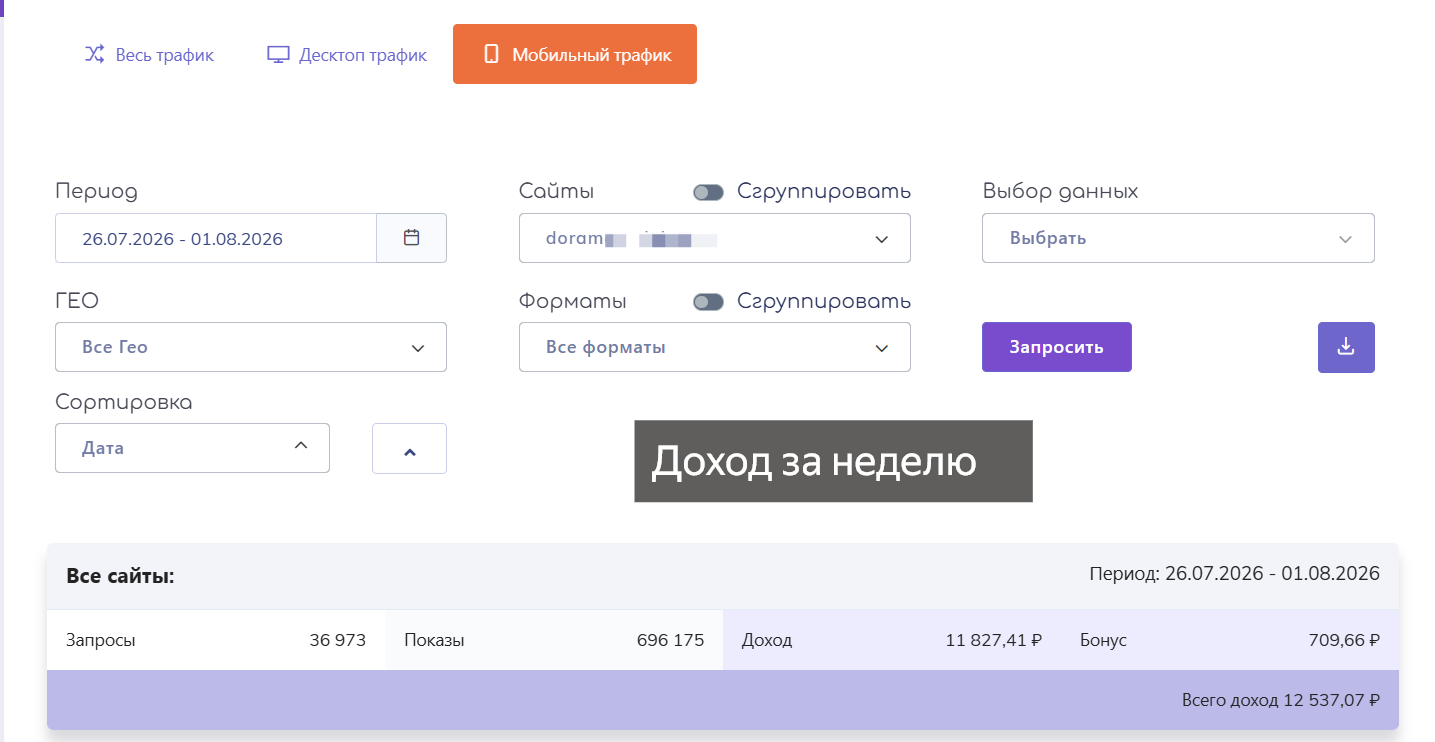Image resolution: width=1435 pixels, height=742 pixels.
Task: Click the monitor icon beside Десктоп трафик
Action: (278, 54)
